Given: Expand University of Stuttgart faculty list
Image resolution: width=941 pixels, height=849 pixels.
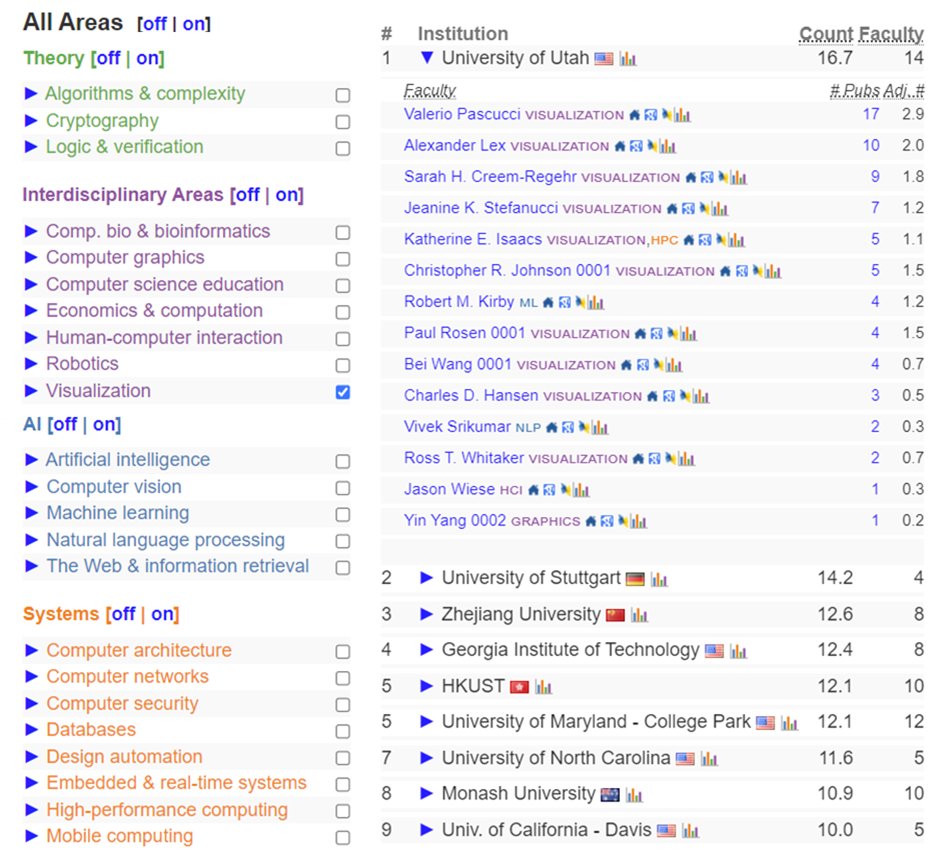Looking at the screenshot, I should pos(427,578).
